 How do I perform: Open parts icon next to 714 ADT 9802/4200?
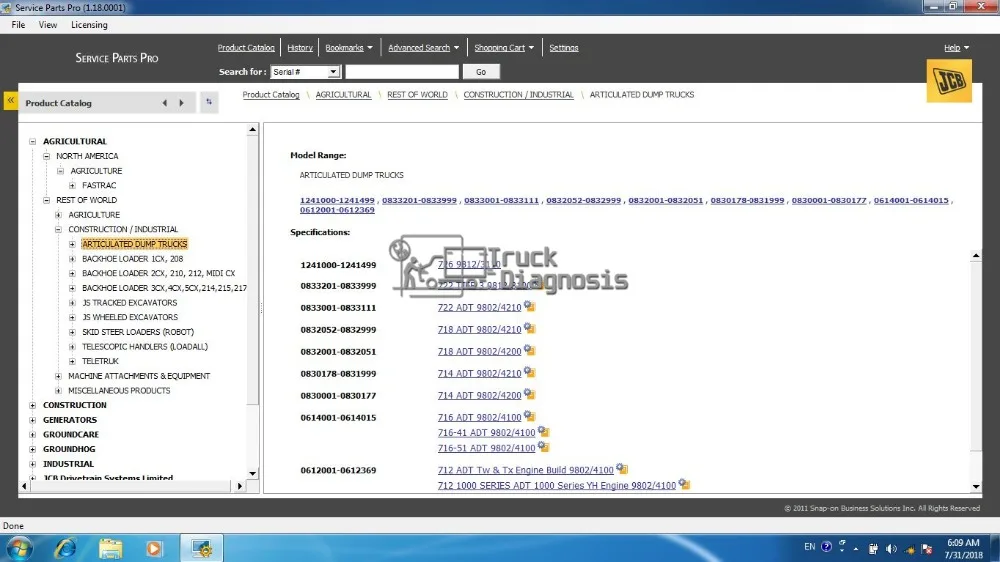(x=529, y=394)
